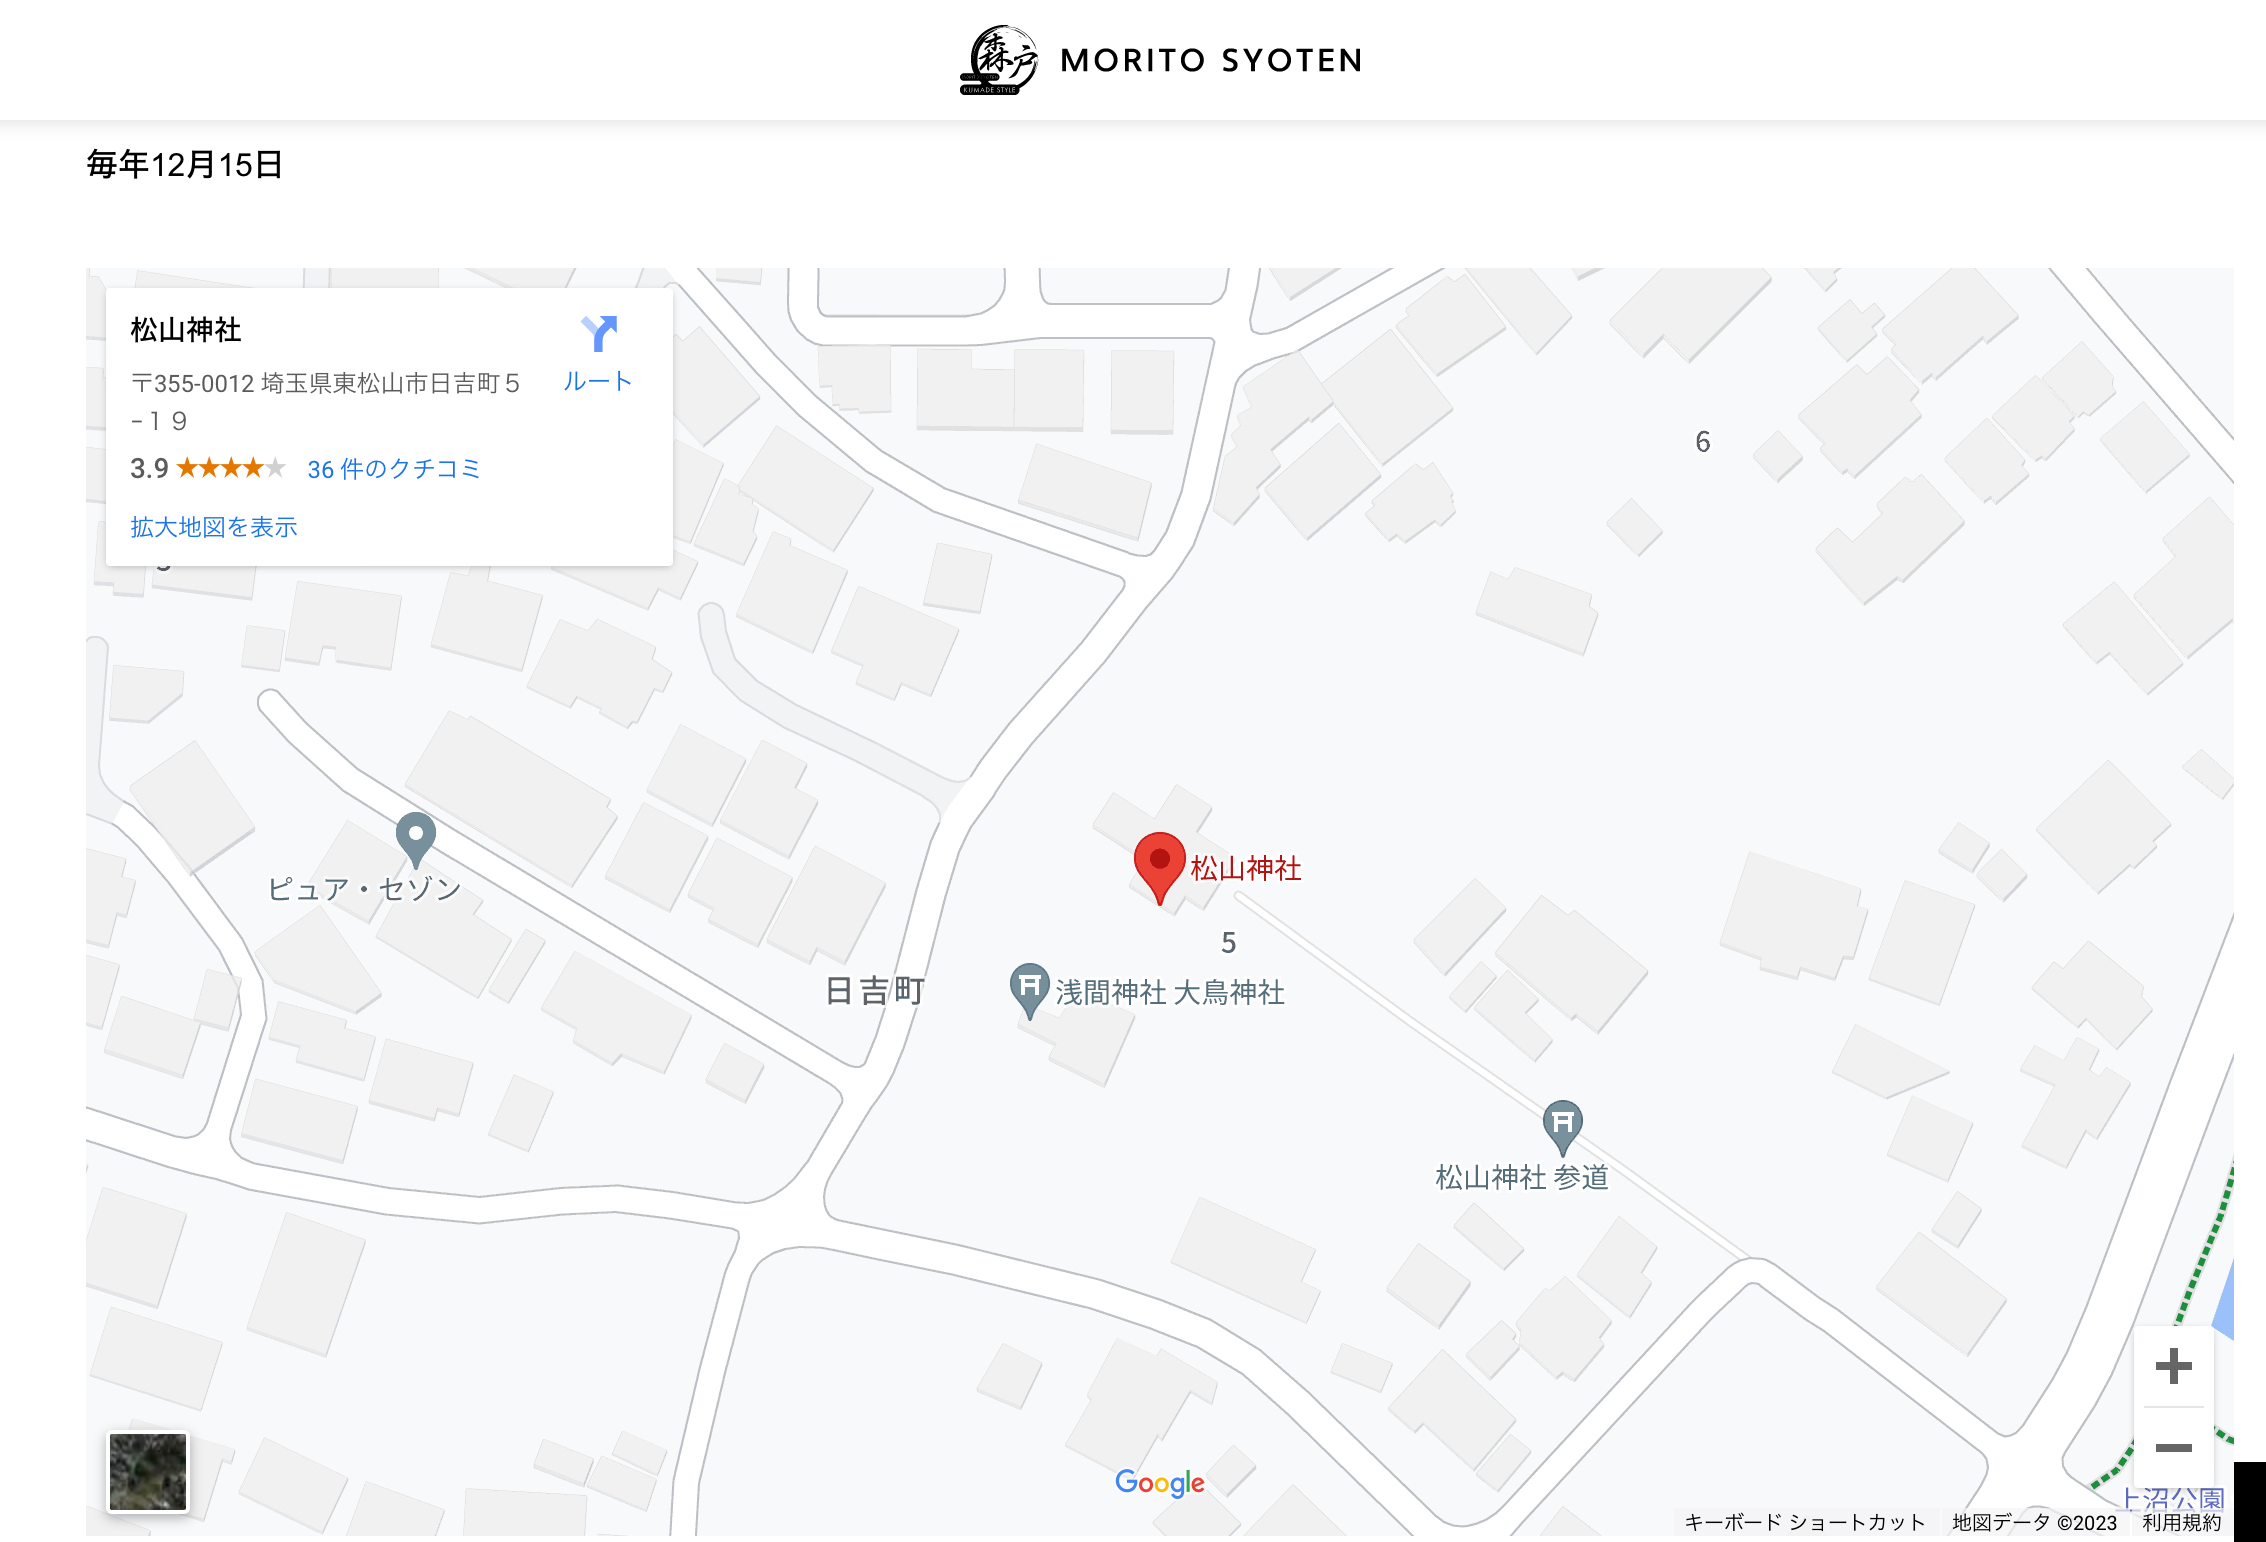Zoom out with the minus button
This screenshot has height=1542, width=2266.
[2173, 1447]
